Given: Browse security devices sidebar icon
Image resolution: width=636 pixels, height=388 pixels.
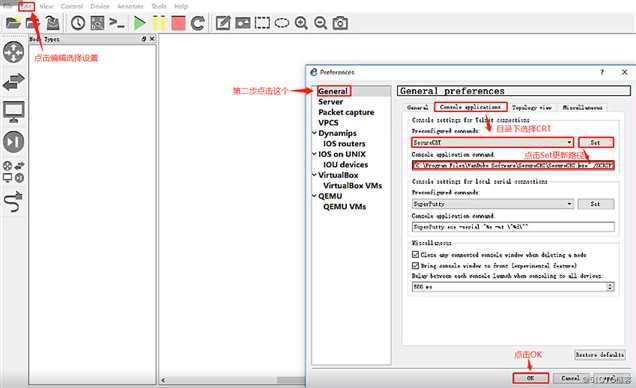Looking at the screenshot, I should pos(13,142).
